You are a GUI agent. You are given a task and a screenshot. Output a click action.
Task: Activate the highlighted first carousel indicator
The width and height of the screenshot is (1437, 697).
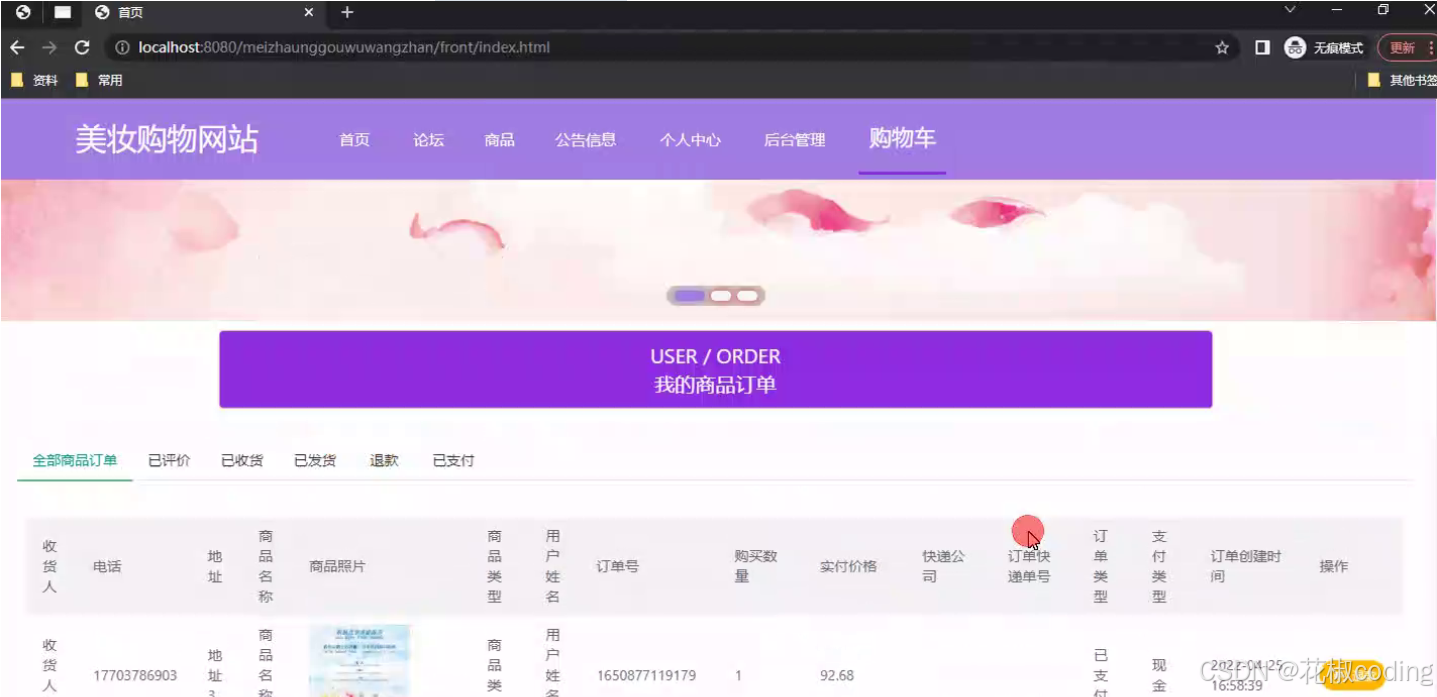tap(688, 295)
